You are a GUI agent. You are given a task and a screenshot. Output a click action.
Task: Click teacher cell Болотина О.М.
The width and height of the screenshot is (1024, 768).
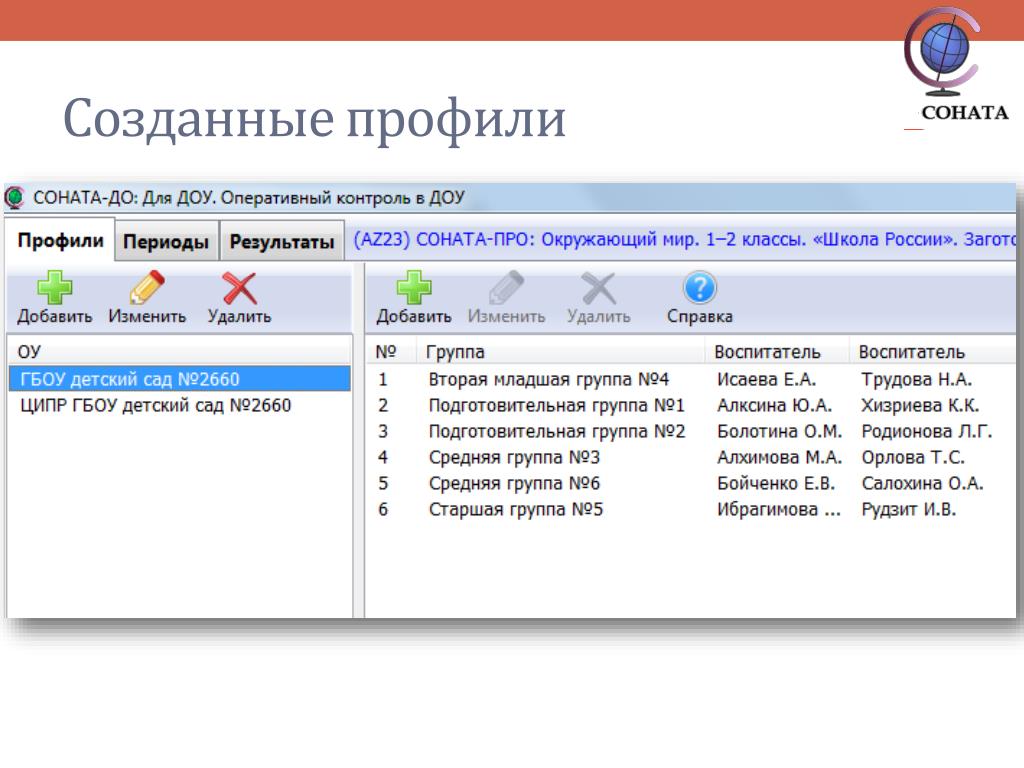click(x=779, y=431)
